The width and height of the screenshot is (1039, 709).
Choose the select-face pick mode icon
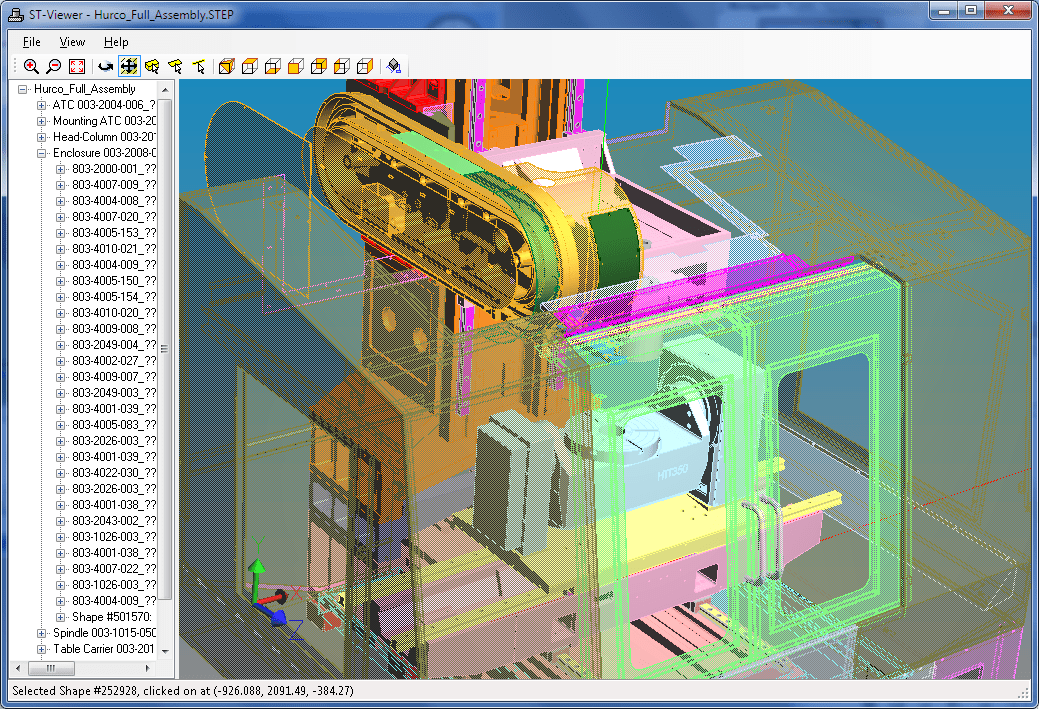[176, 66]
